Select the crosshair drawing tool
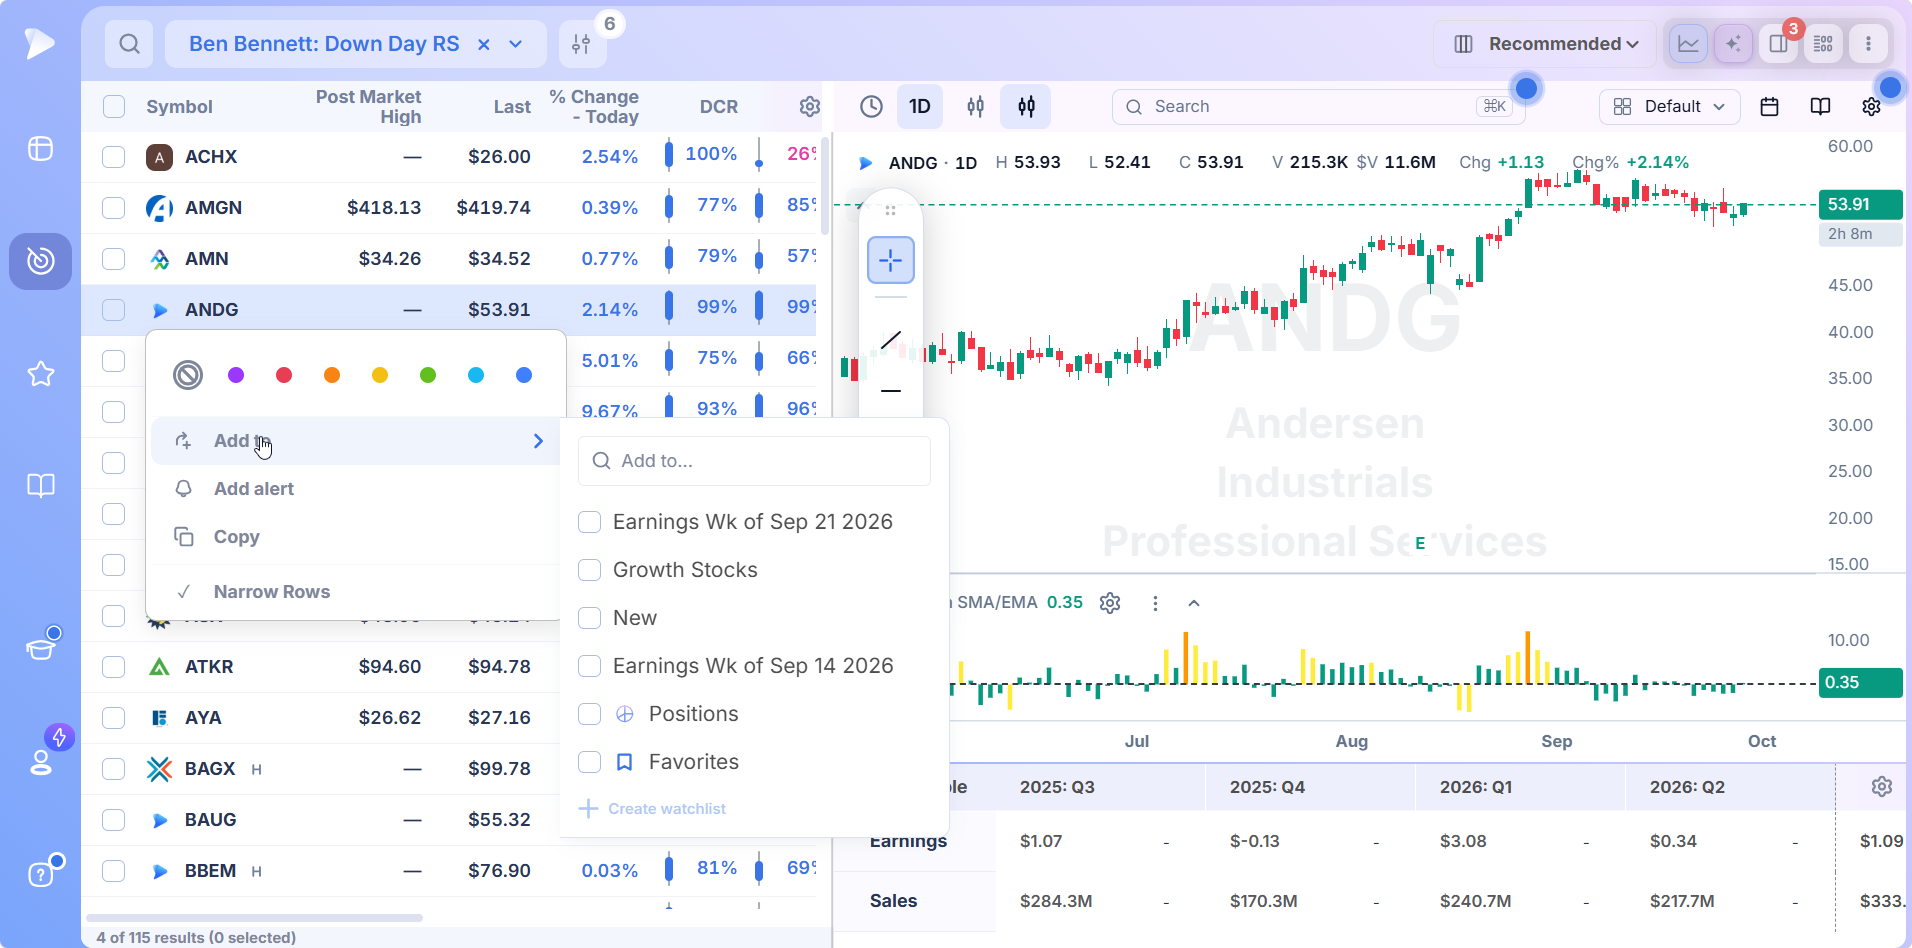The height and width of the screenshot is (948, 1912). click(890, 261)
